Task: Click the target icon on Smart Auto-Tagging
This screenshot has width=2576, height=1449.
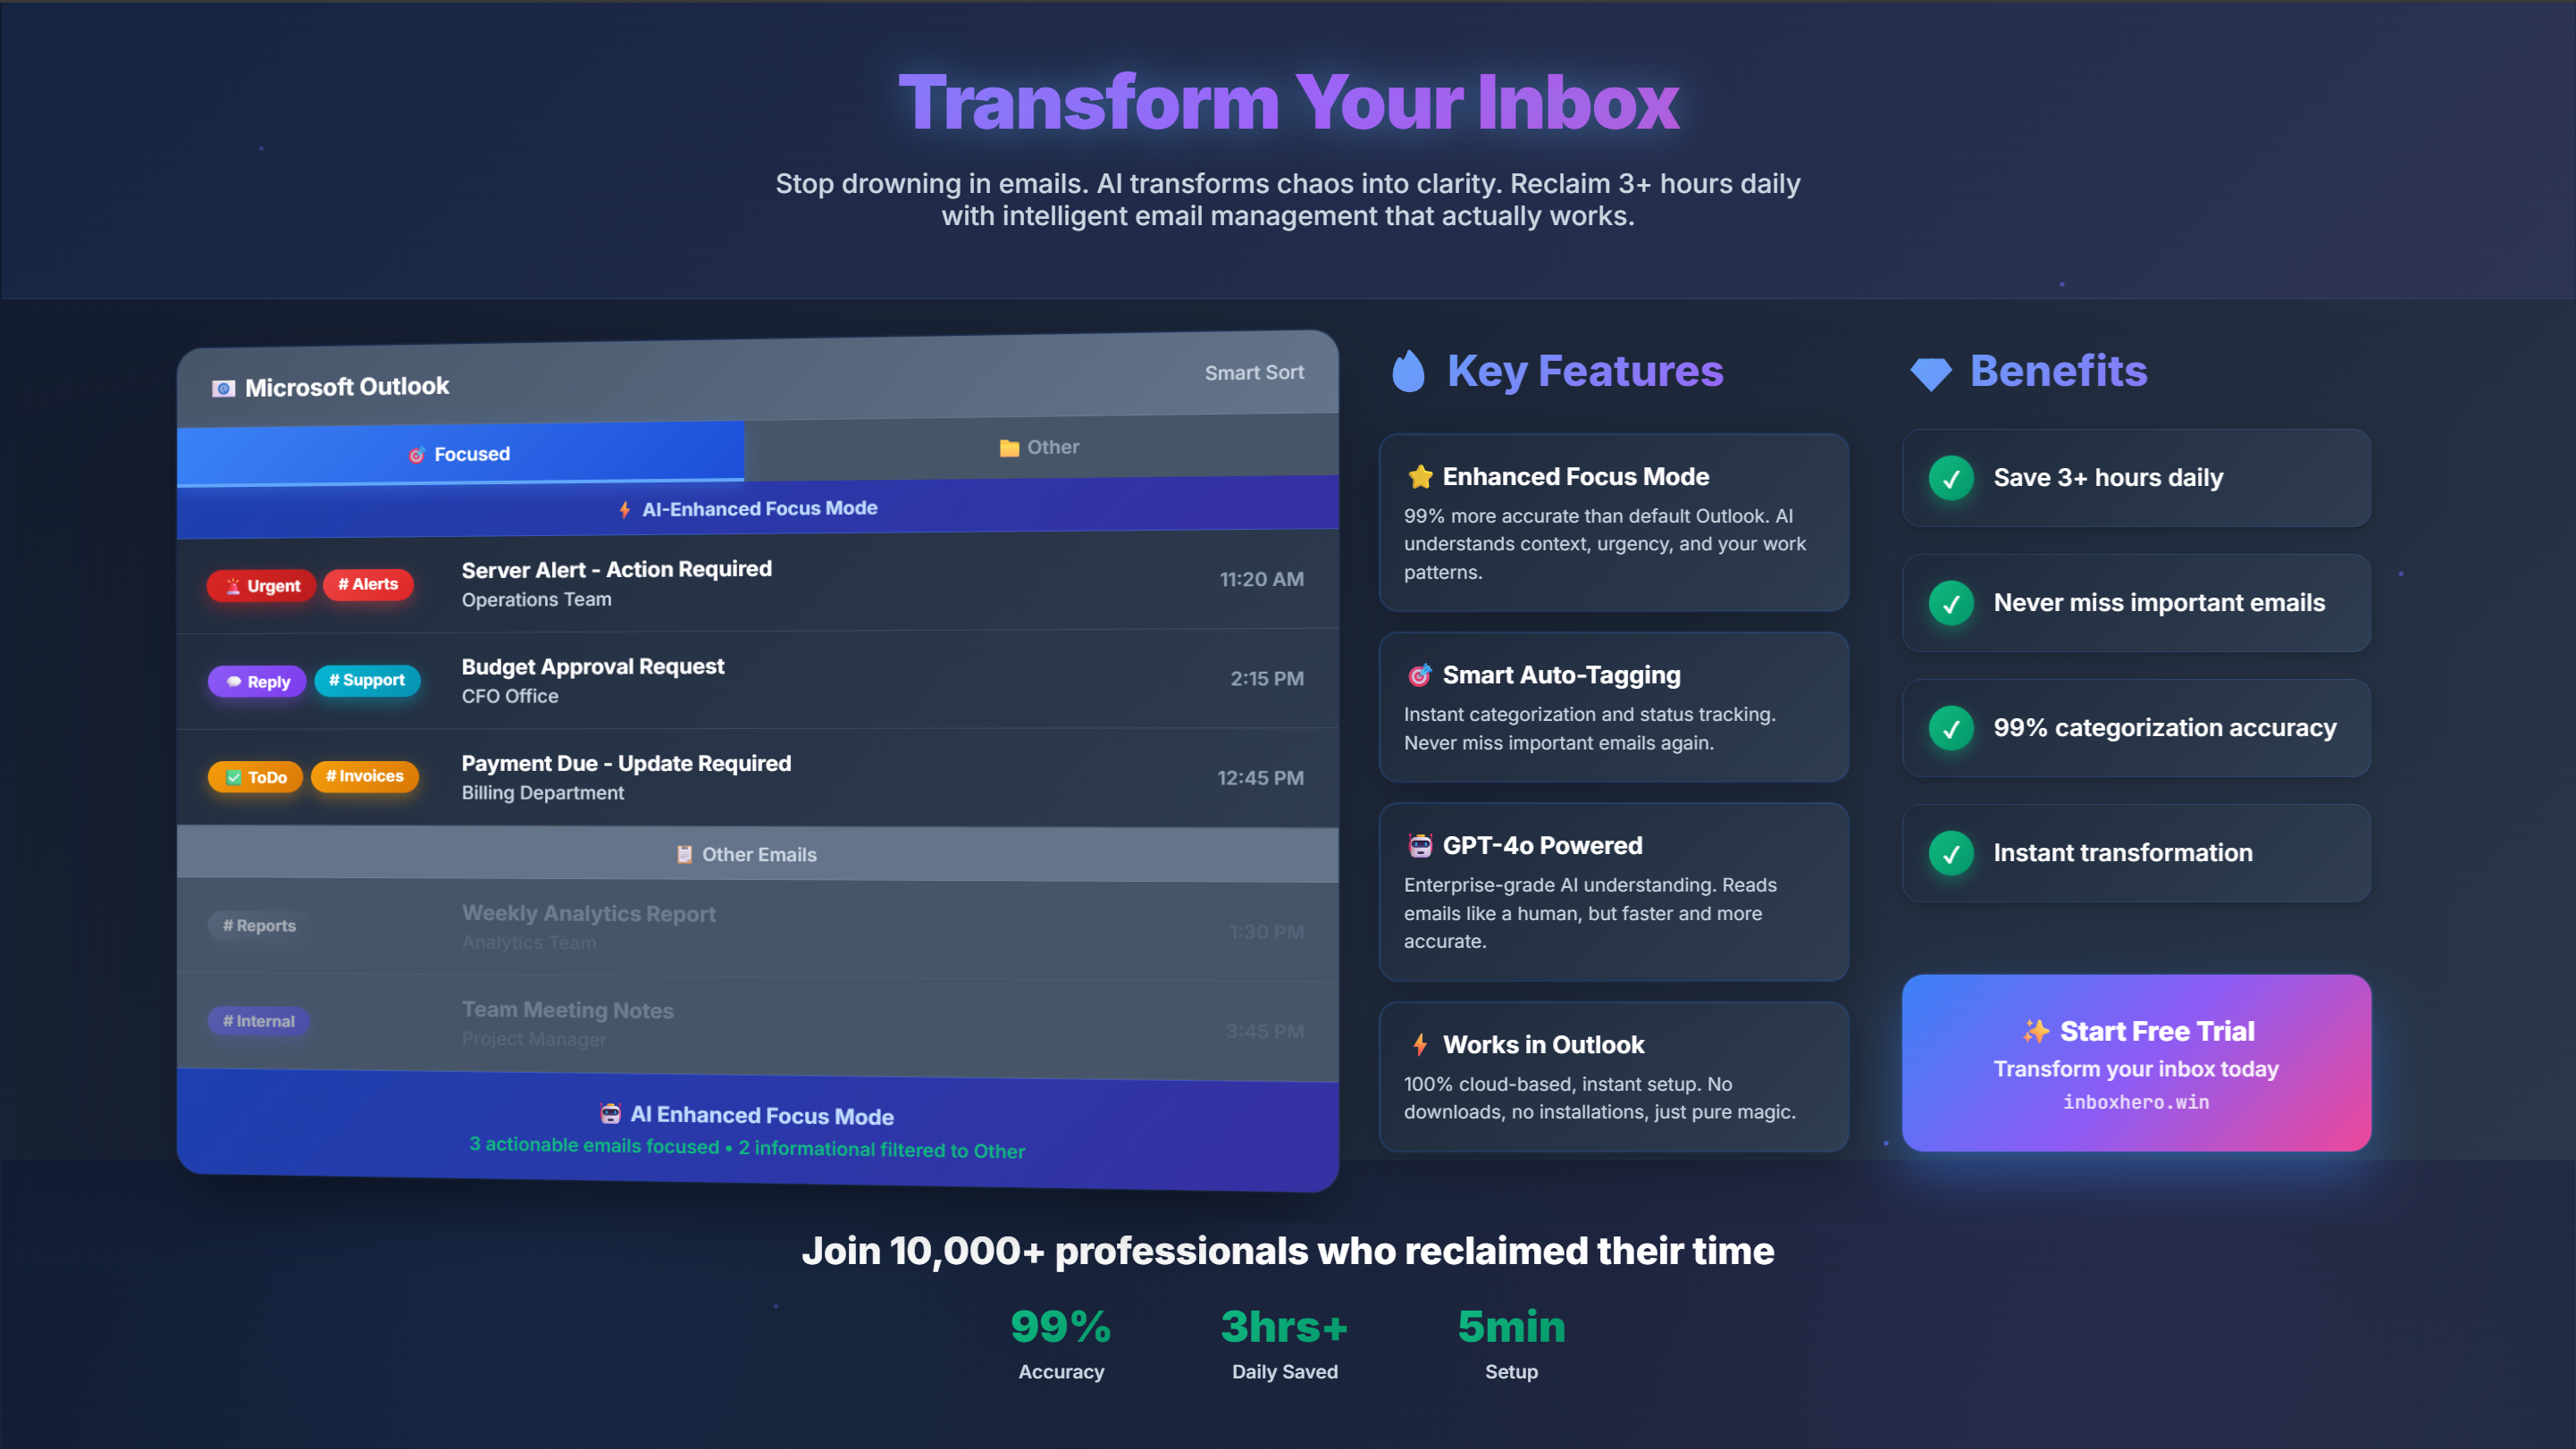Action: [x=1420, y=676]
